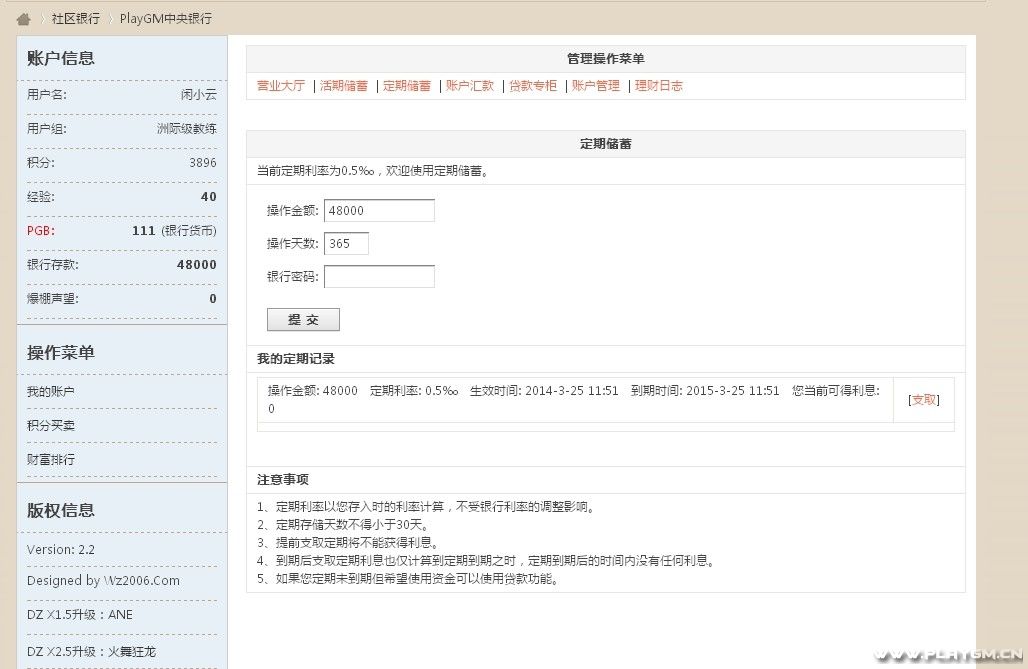The image size is (1028, 669).
Task: Open the 账户汇款 menu link
Action: [x=470, y=86]
